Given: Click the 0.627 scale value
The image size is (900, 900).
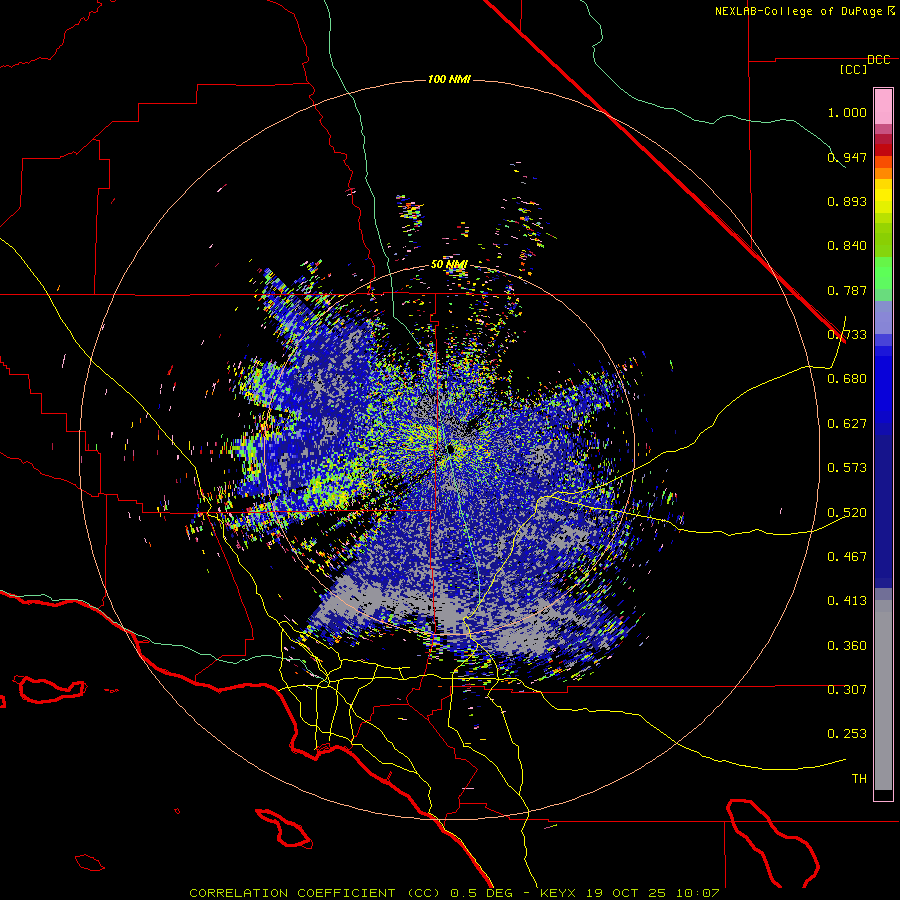Looking at the screenshot, I should (847, 424).
